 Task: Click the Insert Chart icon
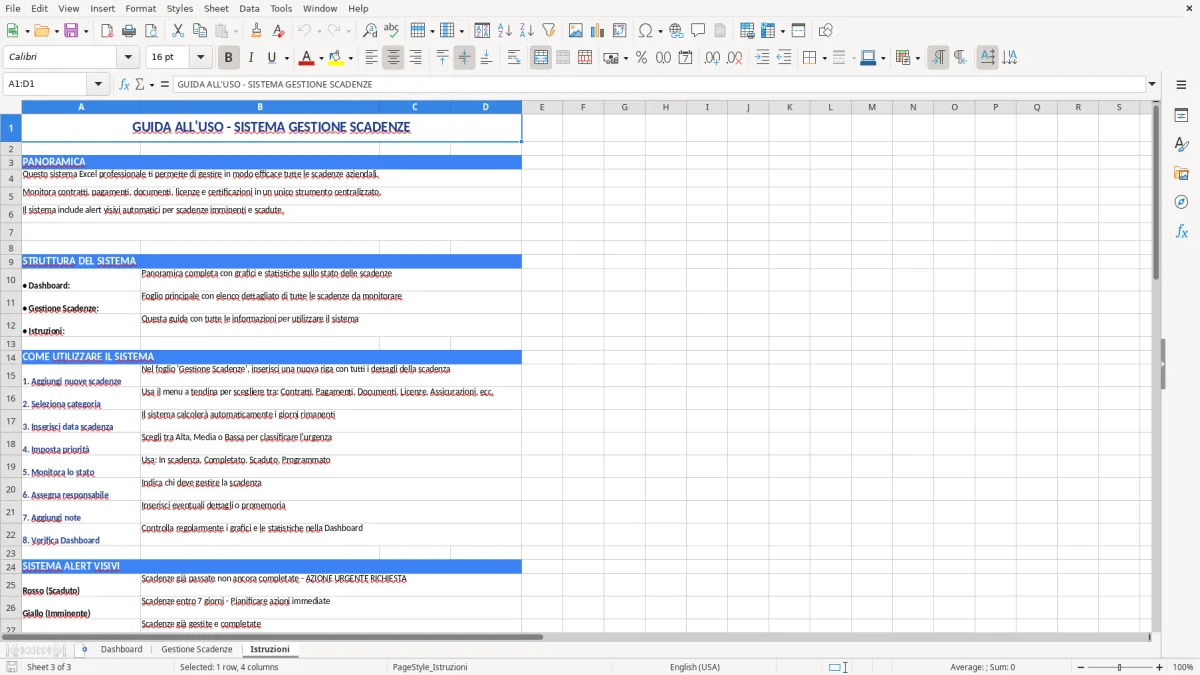[x=598, y=31]
